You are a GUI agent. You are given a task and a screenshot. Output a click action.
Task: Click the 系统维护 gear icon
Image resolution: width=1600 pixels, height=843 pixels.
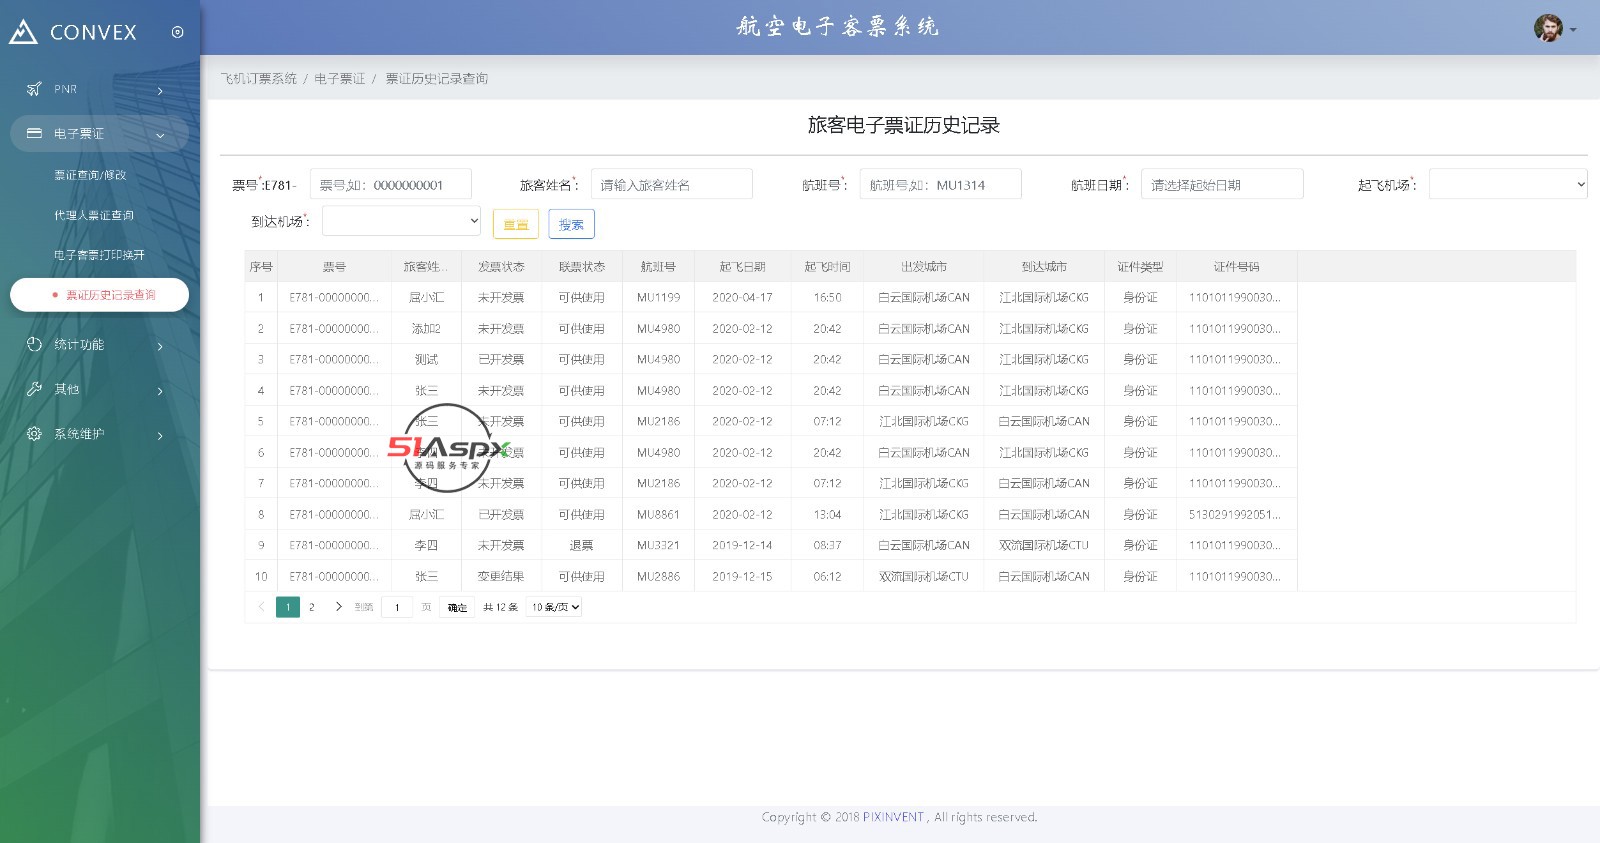(34, 434)
